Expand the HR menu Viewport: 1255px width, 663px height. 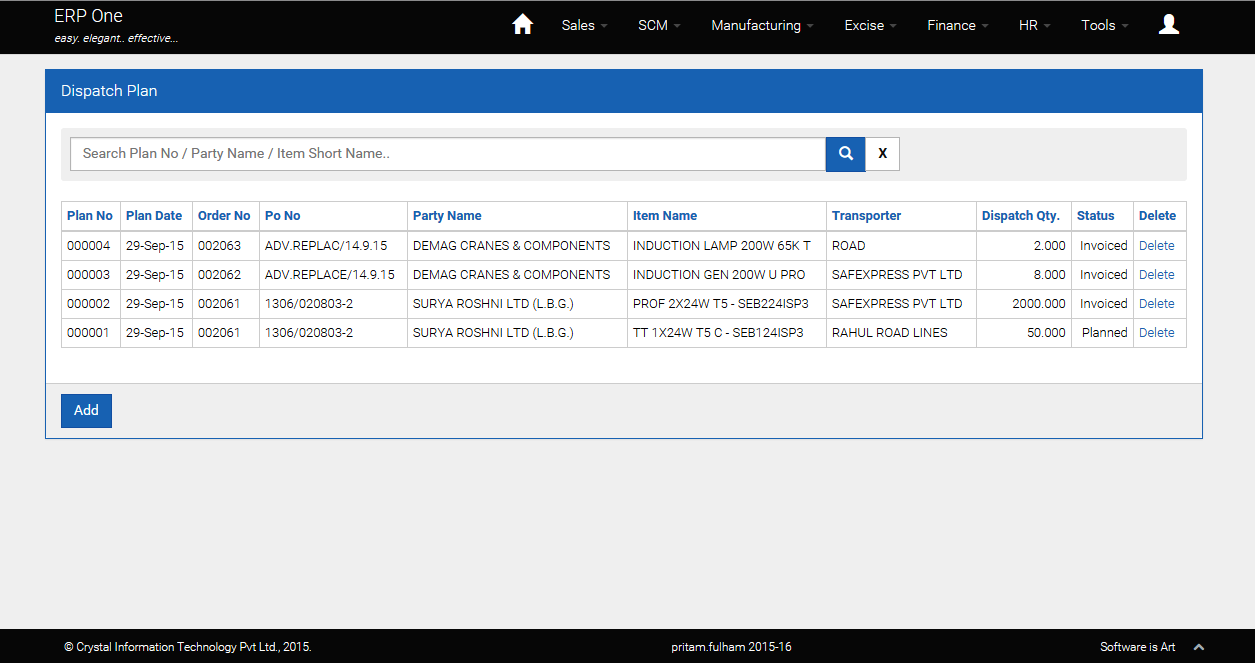pos(1034,26)
